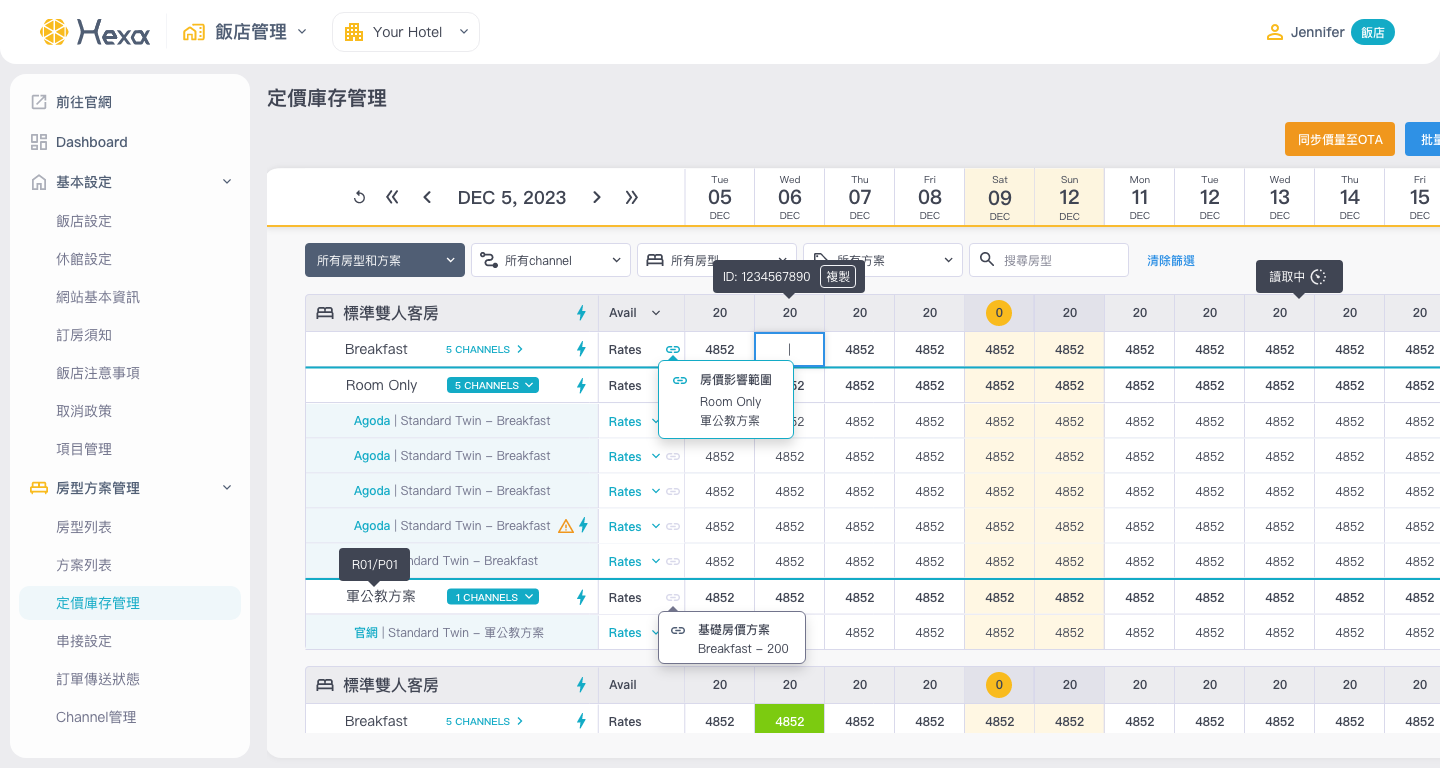Image resolution: width=1440 pixels, height=768 pixels.
Task: Click the lightning bolt in the Room Only row
Action: tap(582, 385)
